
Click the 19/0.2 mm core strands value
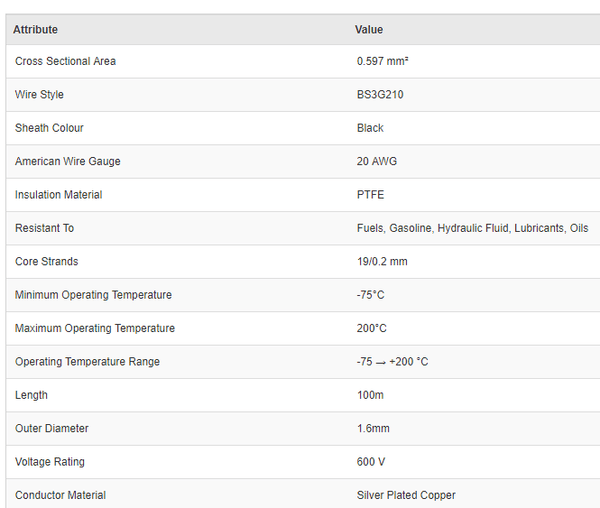pos(382,261)
